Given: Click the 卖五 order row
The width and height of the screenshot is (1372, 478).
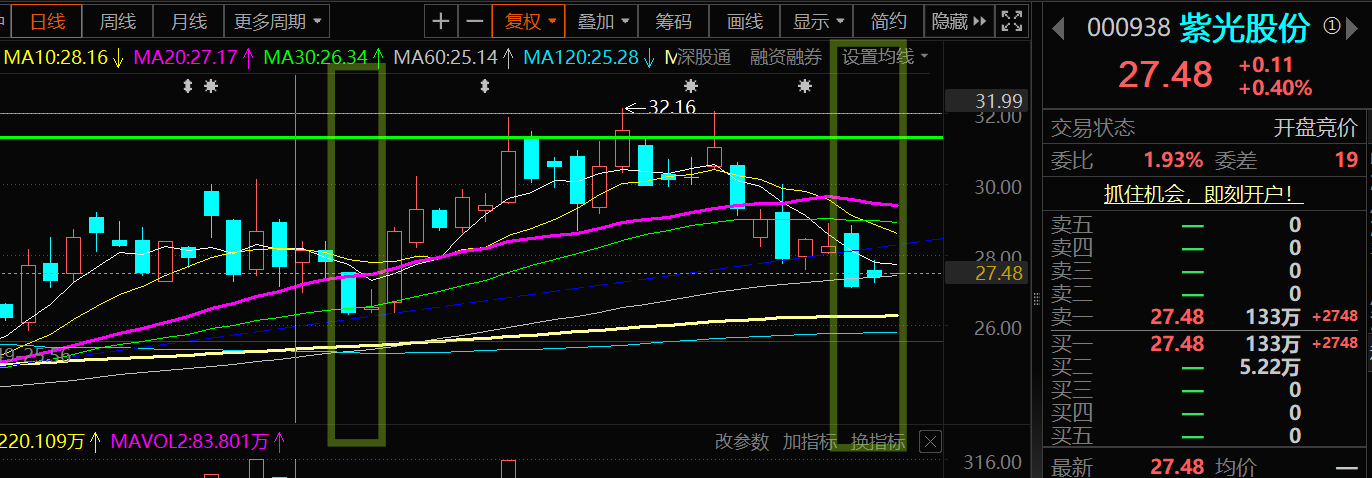Looking at the screenshot, I should tap(1205, 224).
